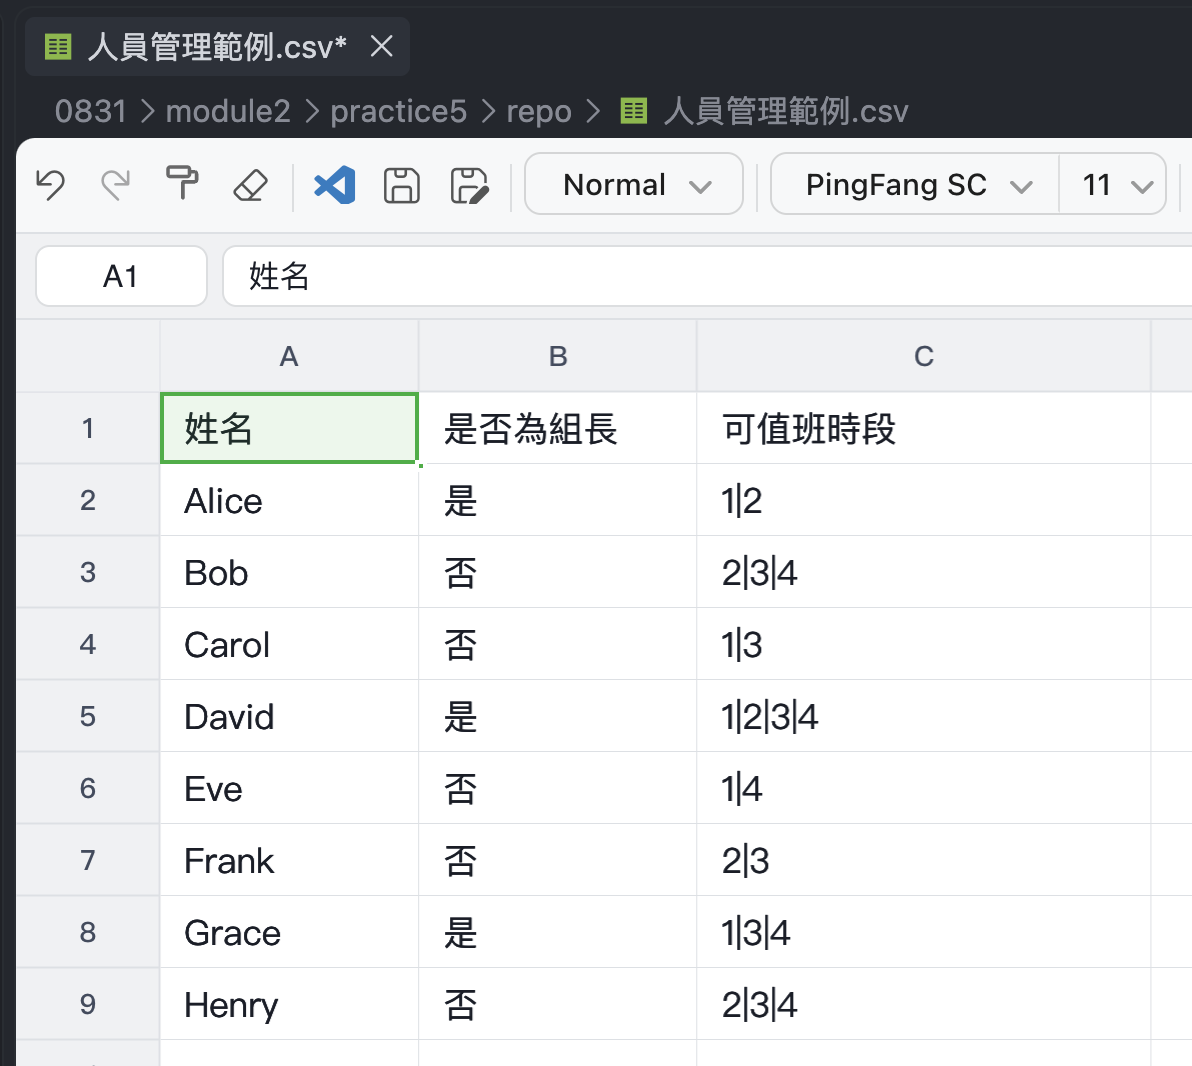Click the select-all corner of grid
Viewport: 1192px width, 1066px height.
88,356
